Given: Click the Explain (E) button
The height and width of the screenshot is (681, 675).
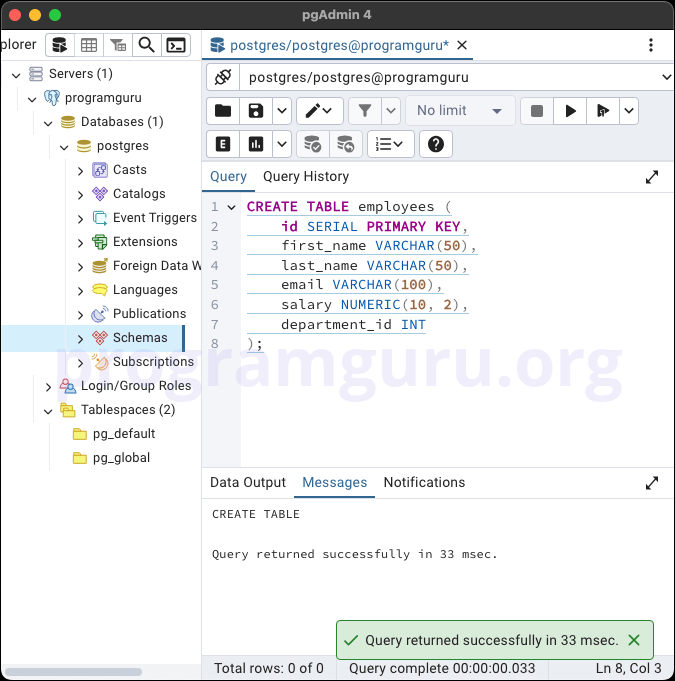Looking at the screenshot, I should 223,144.
